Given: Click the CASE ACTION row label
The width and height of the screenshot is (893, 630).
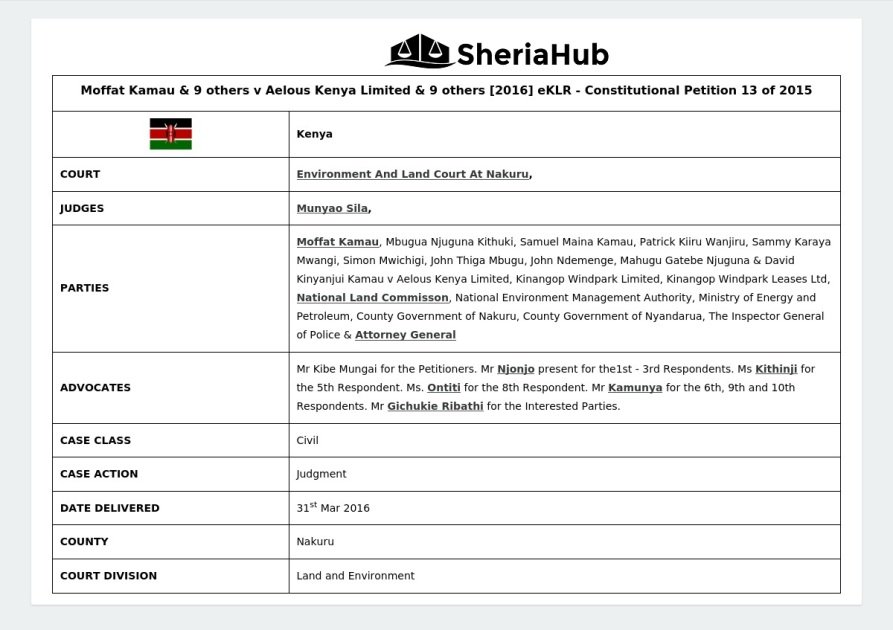Looking at the screenshot, I should pos(99,474).
